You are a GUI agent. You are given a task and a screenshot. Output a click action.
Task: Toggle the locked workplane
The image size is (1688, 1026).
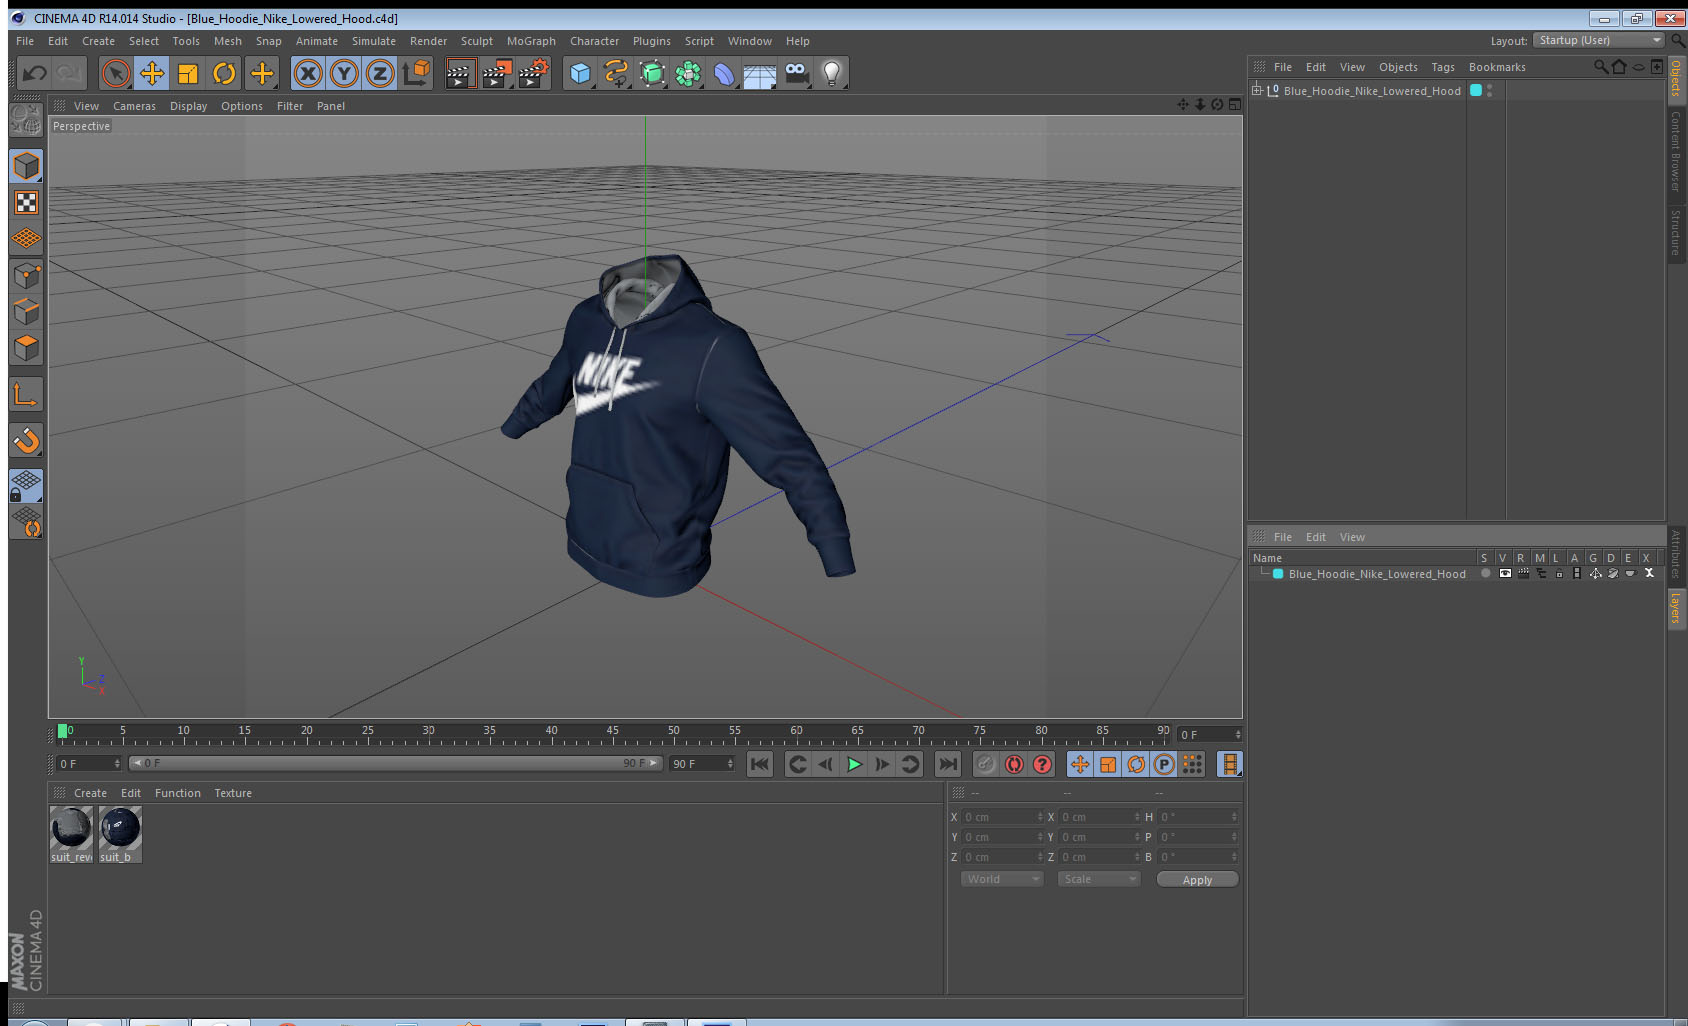click(26, 486)
